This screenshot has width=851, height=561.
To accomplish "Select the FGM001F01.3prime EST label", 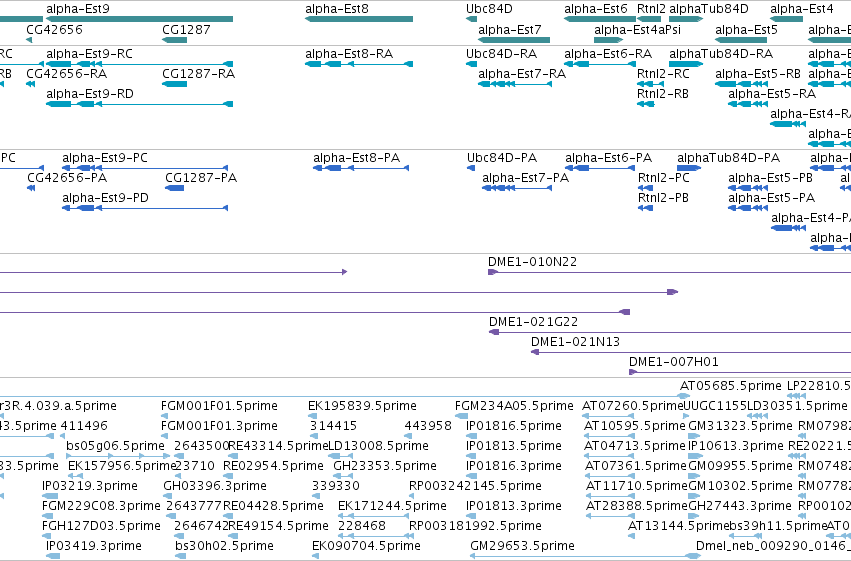I will pos(219,426).
